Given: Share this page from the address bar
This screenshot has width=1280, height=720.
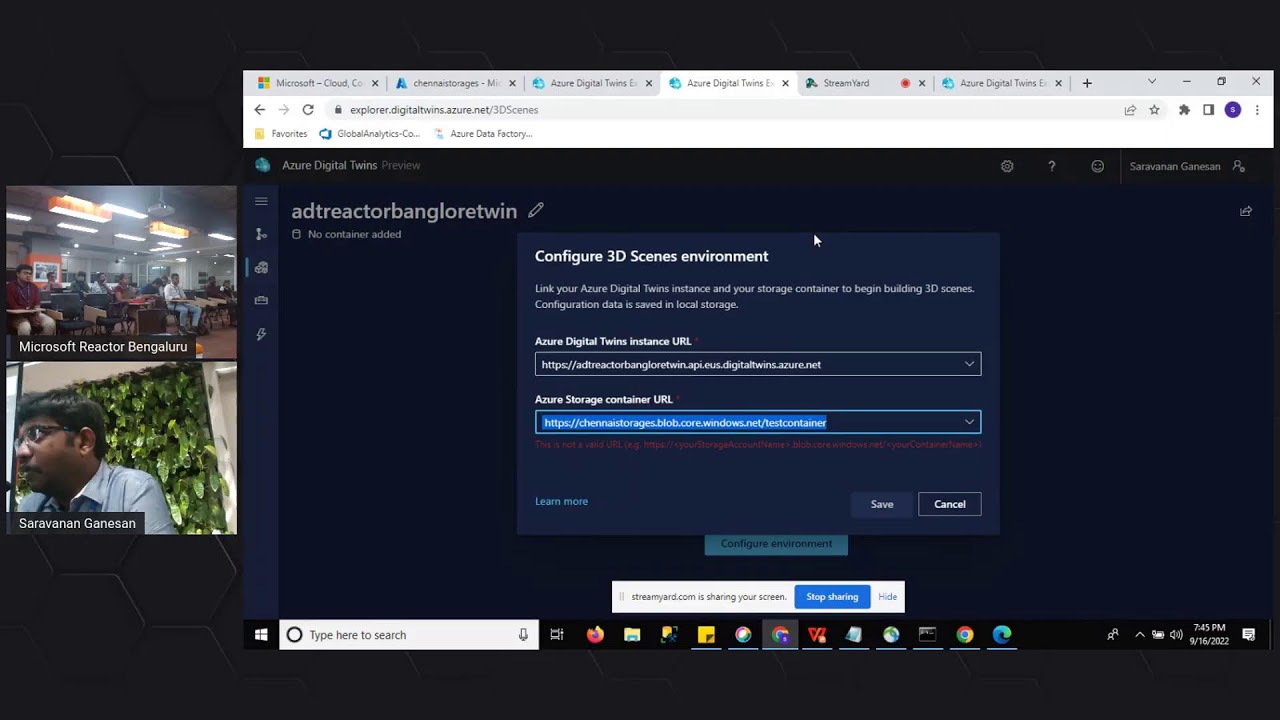Looking at the screenshot, I should (x=1130, y=110).
